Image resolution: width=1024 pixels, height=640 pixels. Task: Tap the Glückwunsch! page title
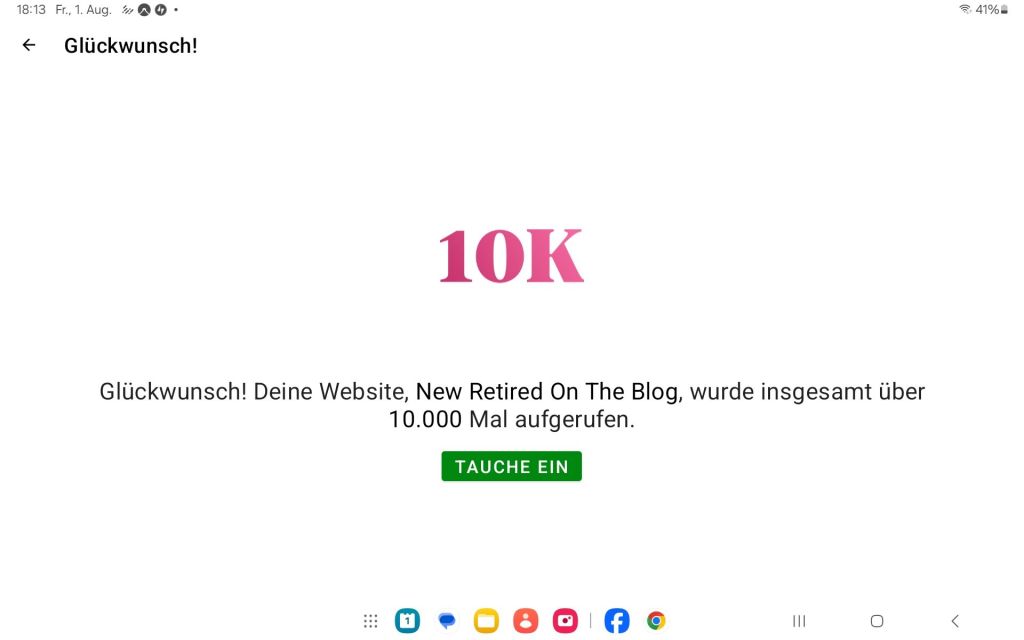131,46
